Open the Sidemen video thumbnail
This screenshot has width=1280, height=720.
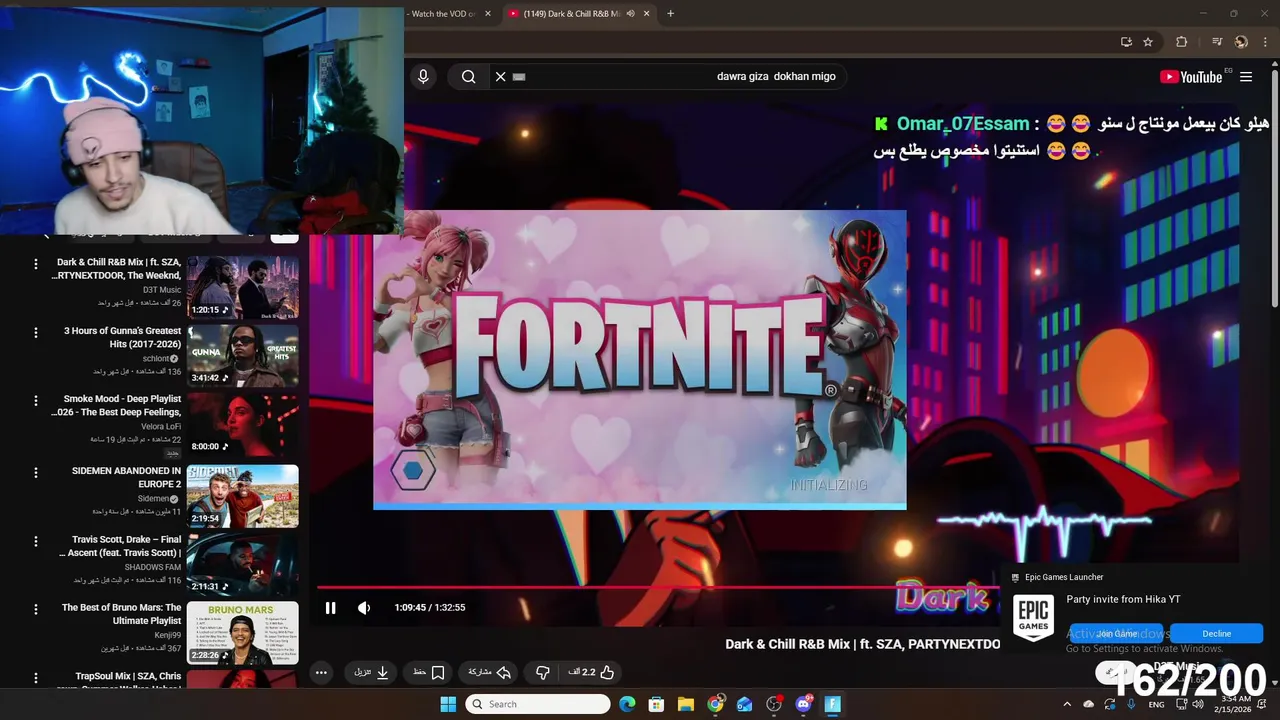[243, 496]
